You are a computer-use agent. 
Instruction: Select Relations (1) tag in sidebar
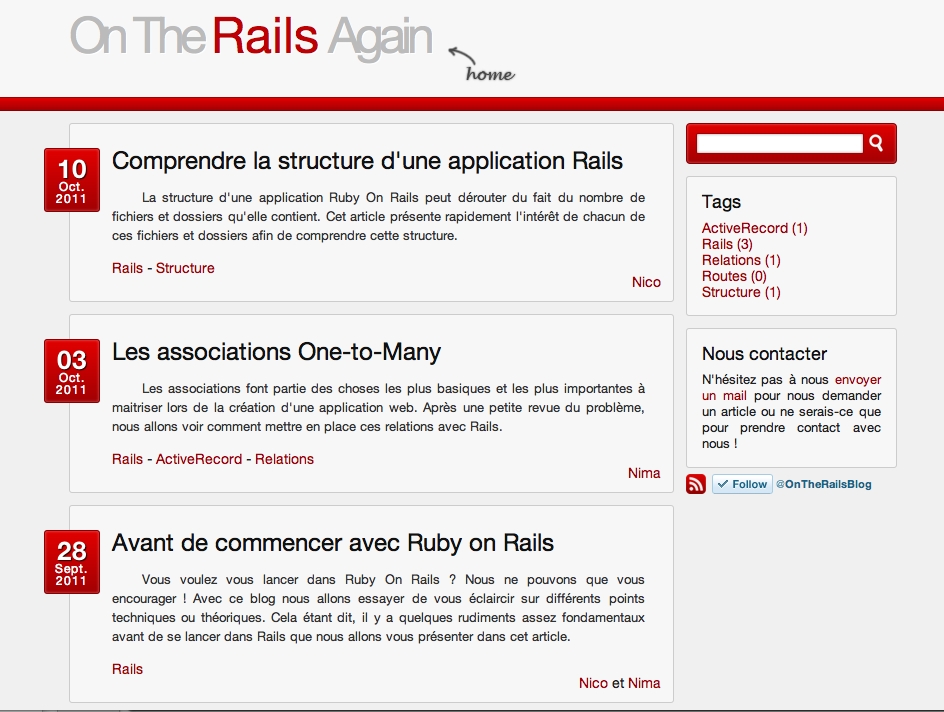tap(741, 260)
